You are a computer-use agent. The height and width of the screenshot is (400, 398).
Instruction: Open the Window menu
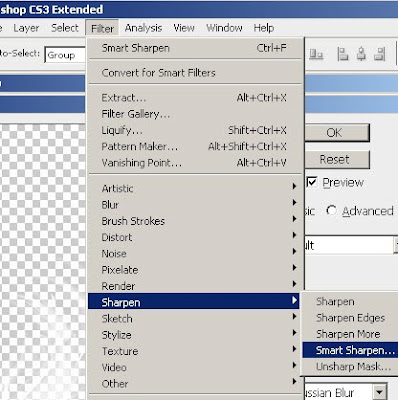[224, 28]
